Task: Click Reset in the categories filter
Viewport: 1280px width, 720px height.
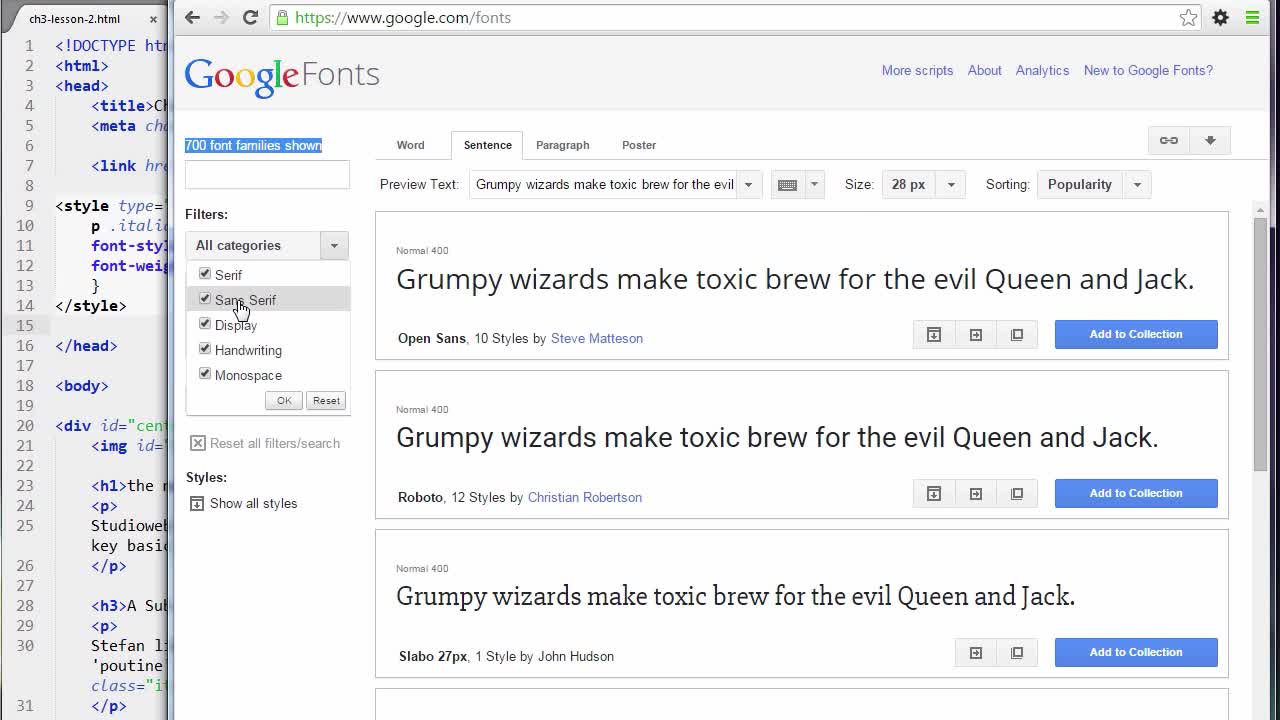Action: pos(326,401)
